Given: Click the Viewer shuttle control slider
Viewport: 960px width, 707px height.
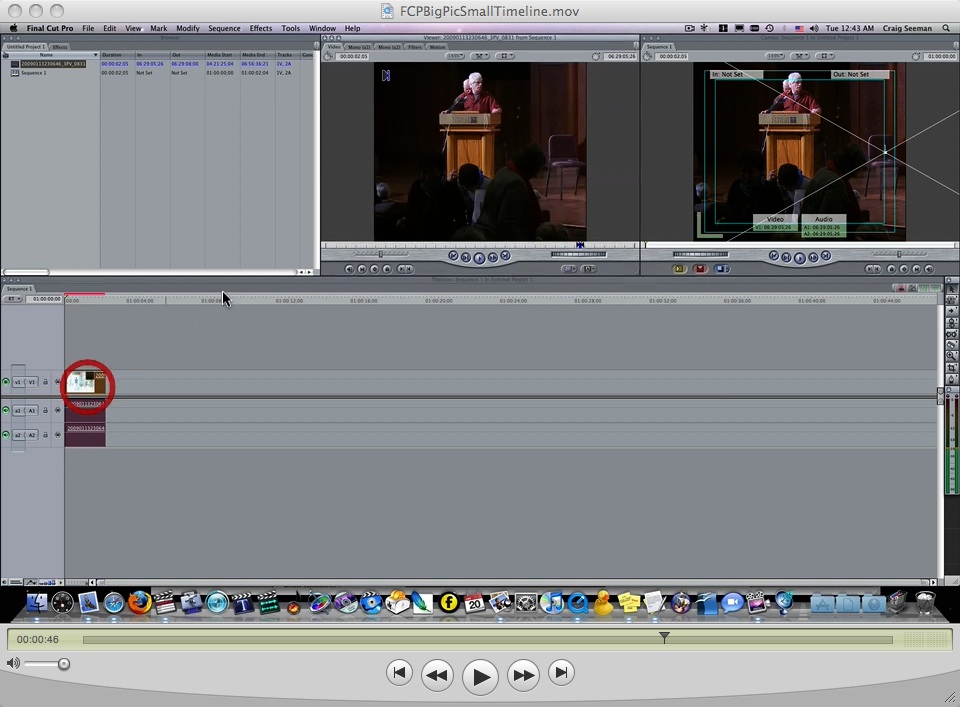Looking at the screenshot, I should pos(380,253).
